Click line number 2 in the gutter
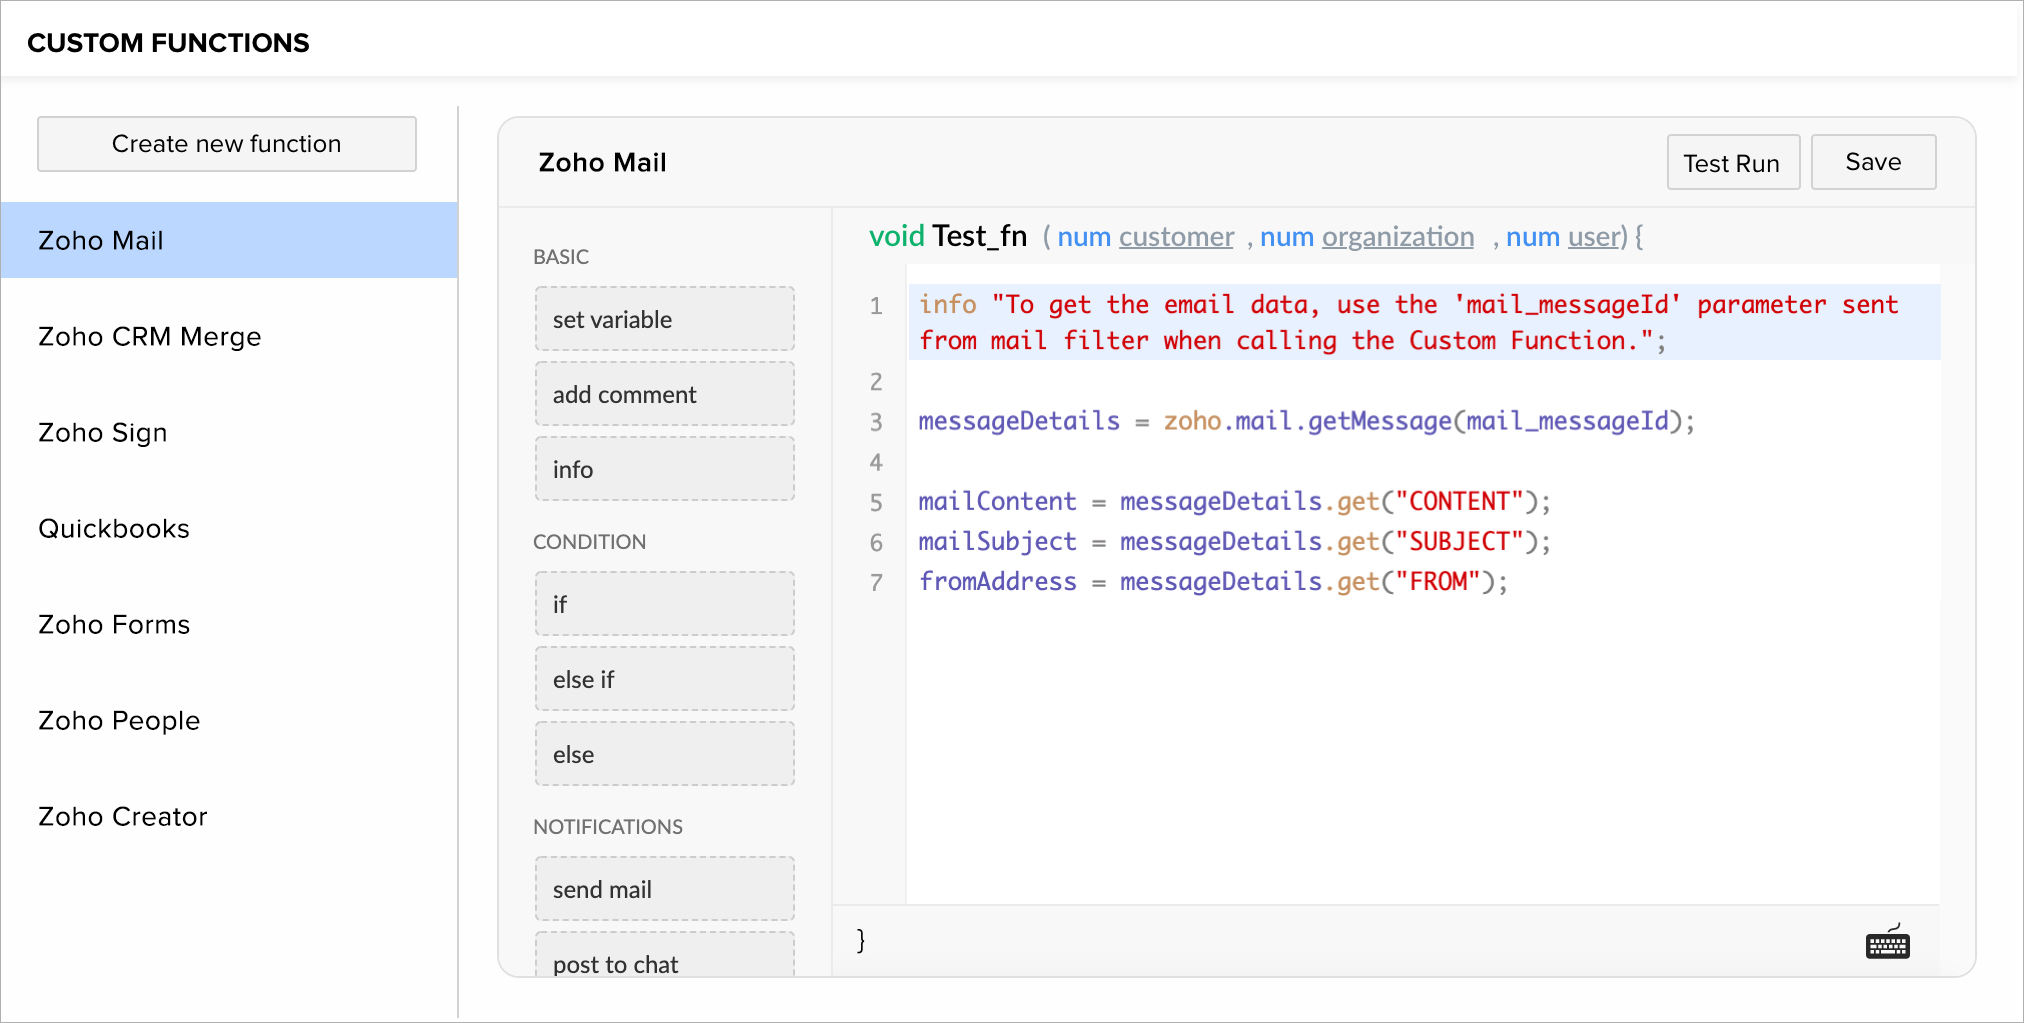The image size is (2025, 1023). click(876, 382)
